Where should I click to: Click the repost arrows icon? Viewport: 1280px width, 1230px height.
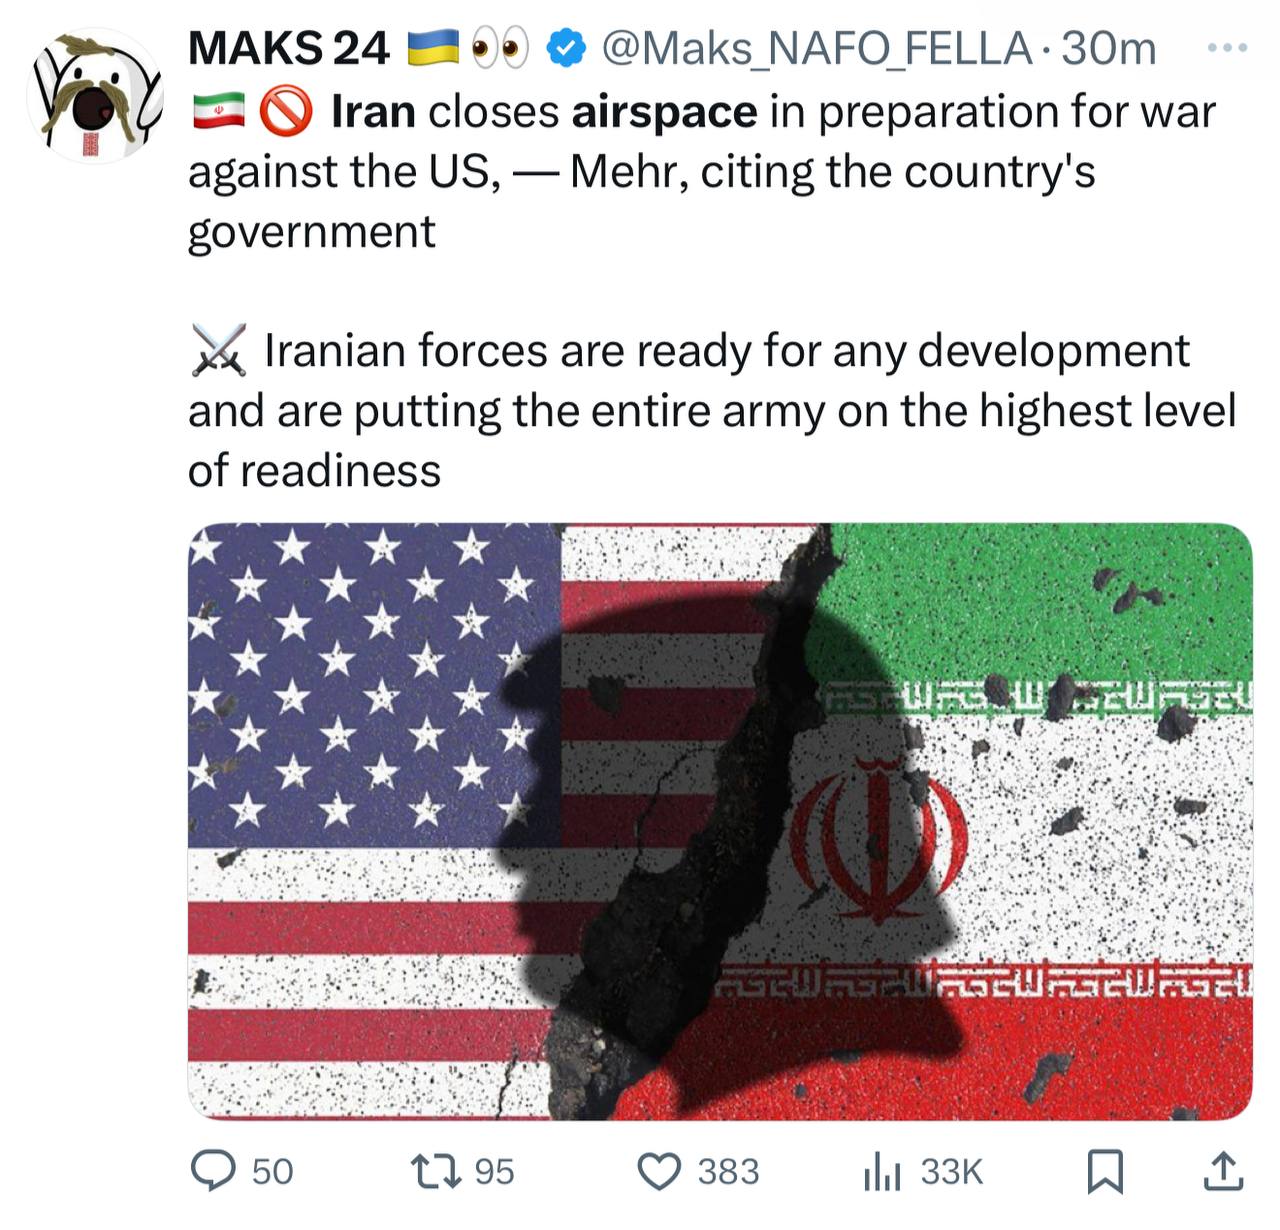click(x=436, y=1171)
